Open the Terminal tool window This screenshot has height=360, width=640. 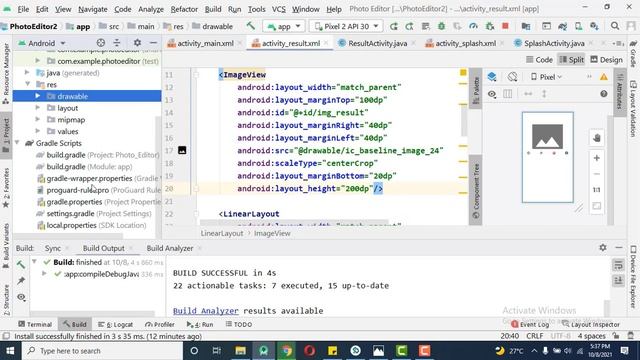[x=35, y=324]
